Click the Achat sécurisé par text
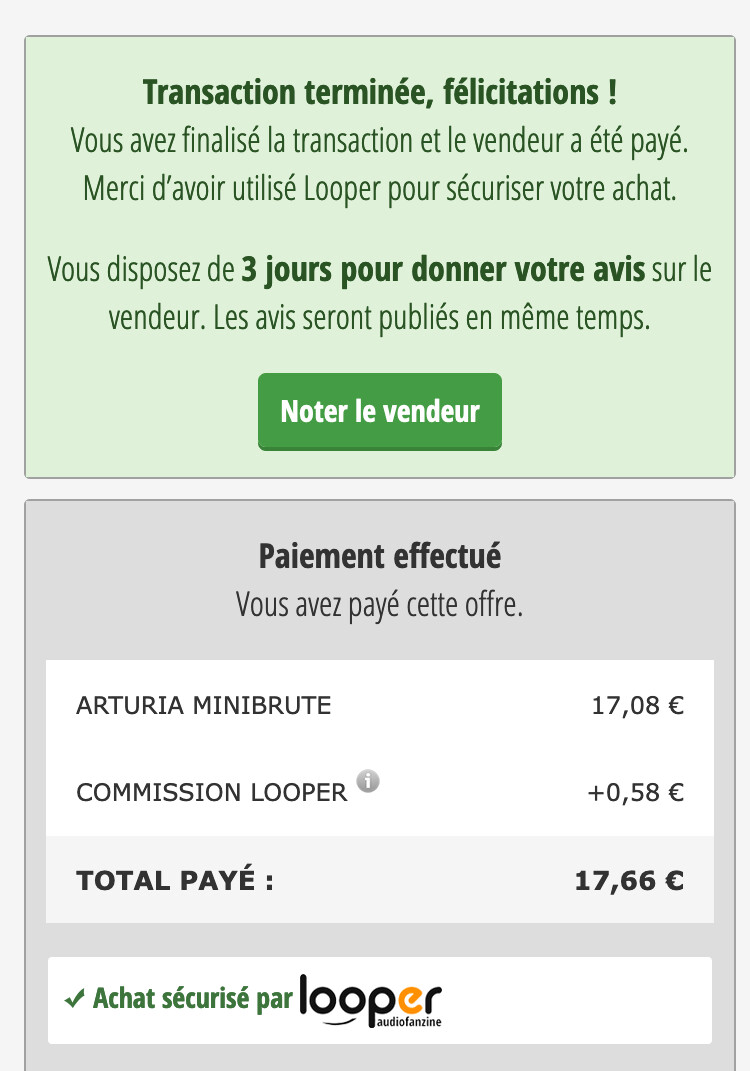The height and width of the screenshot is (1071, 750). click(192, 998)
